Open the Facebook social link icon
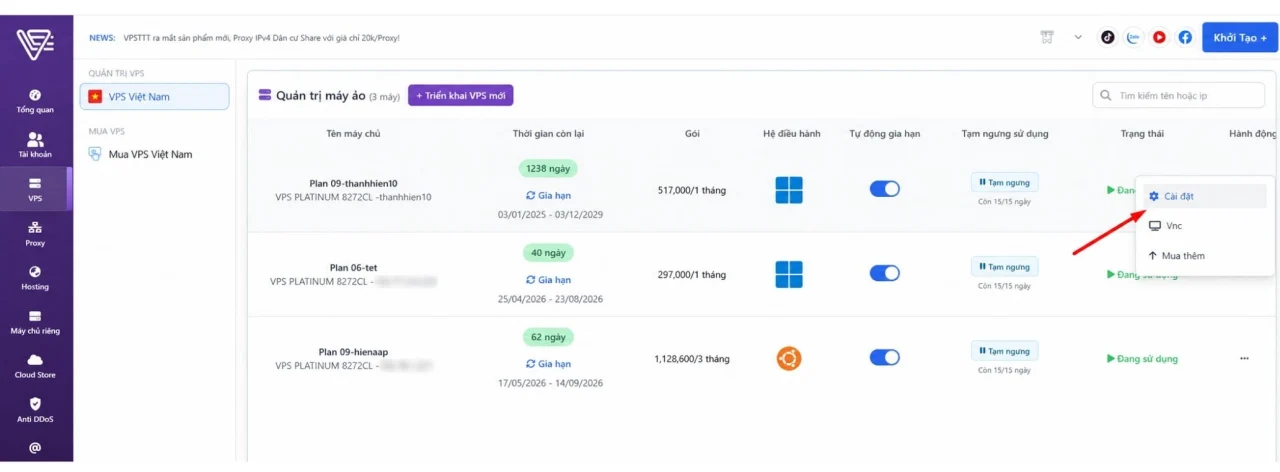 click(x=1185, y=37)
